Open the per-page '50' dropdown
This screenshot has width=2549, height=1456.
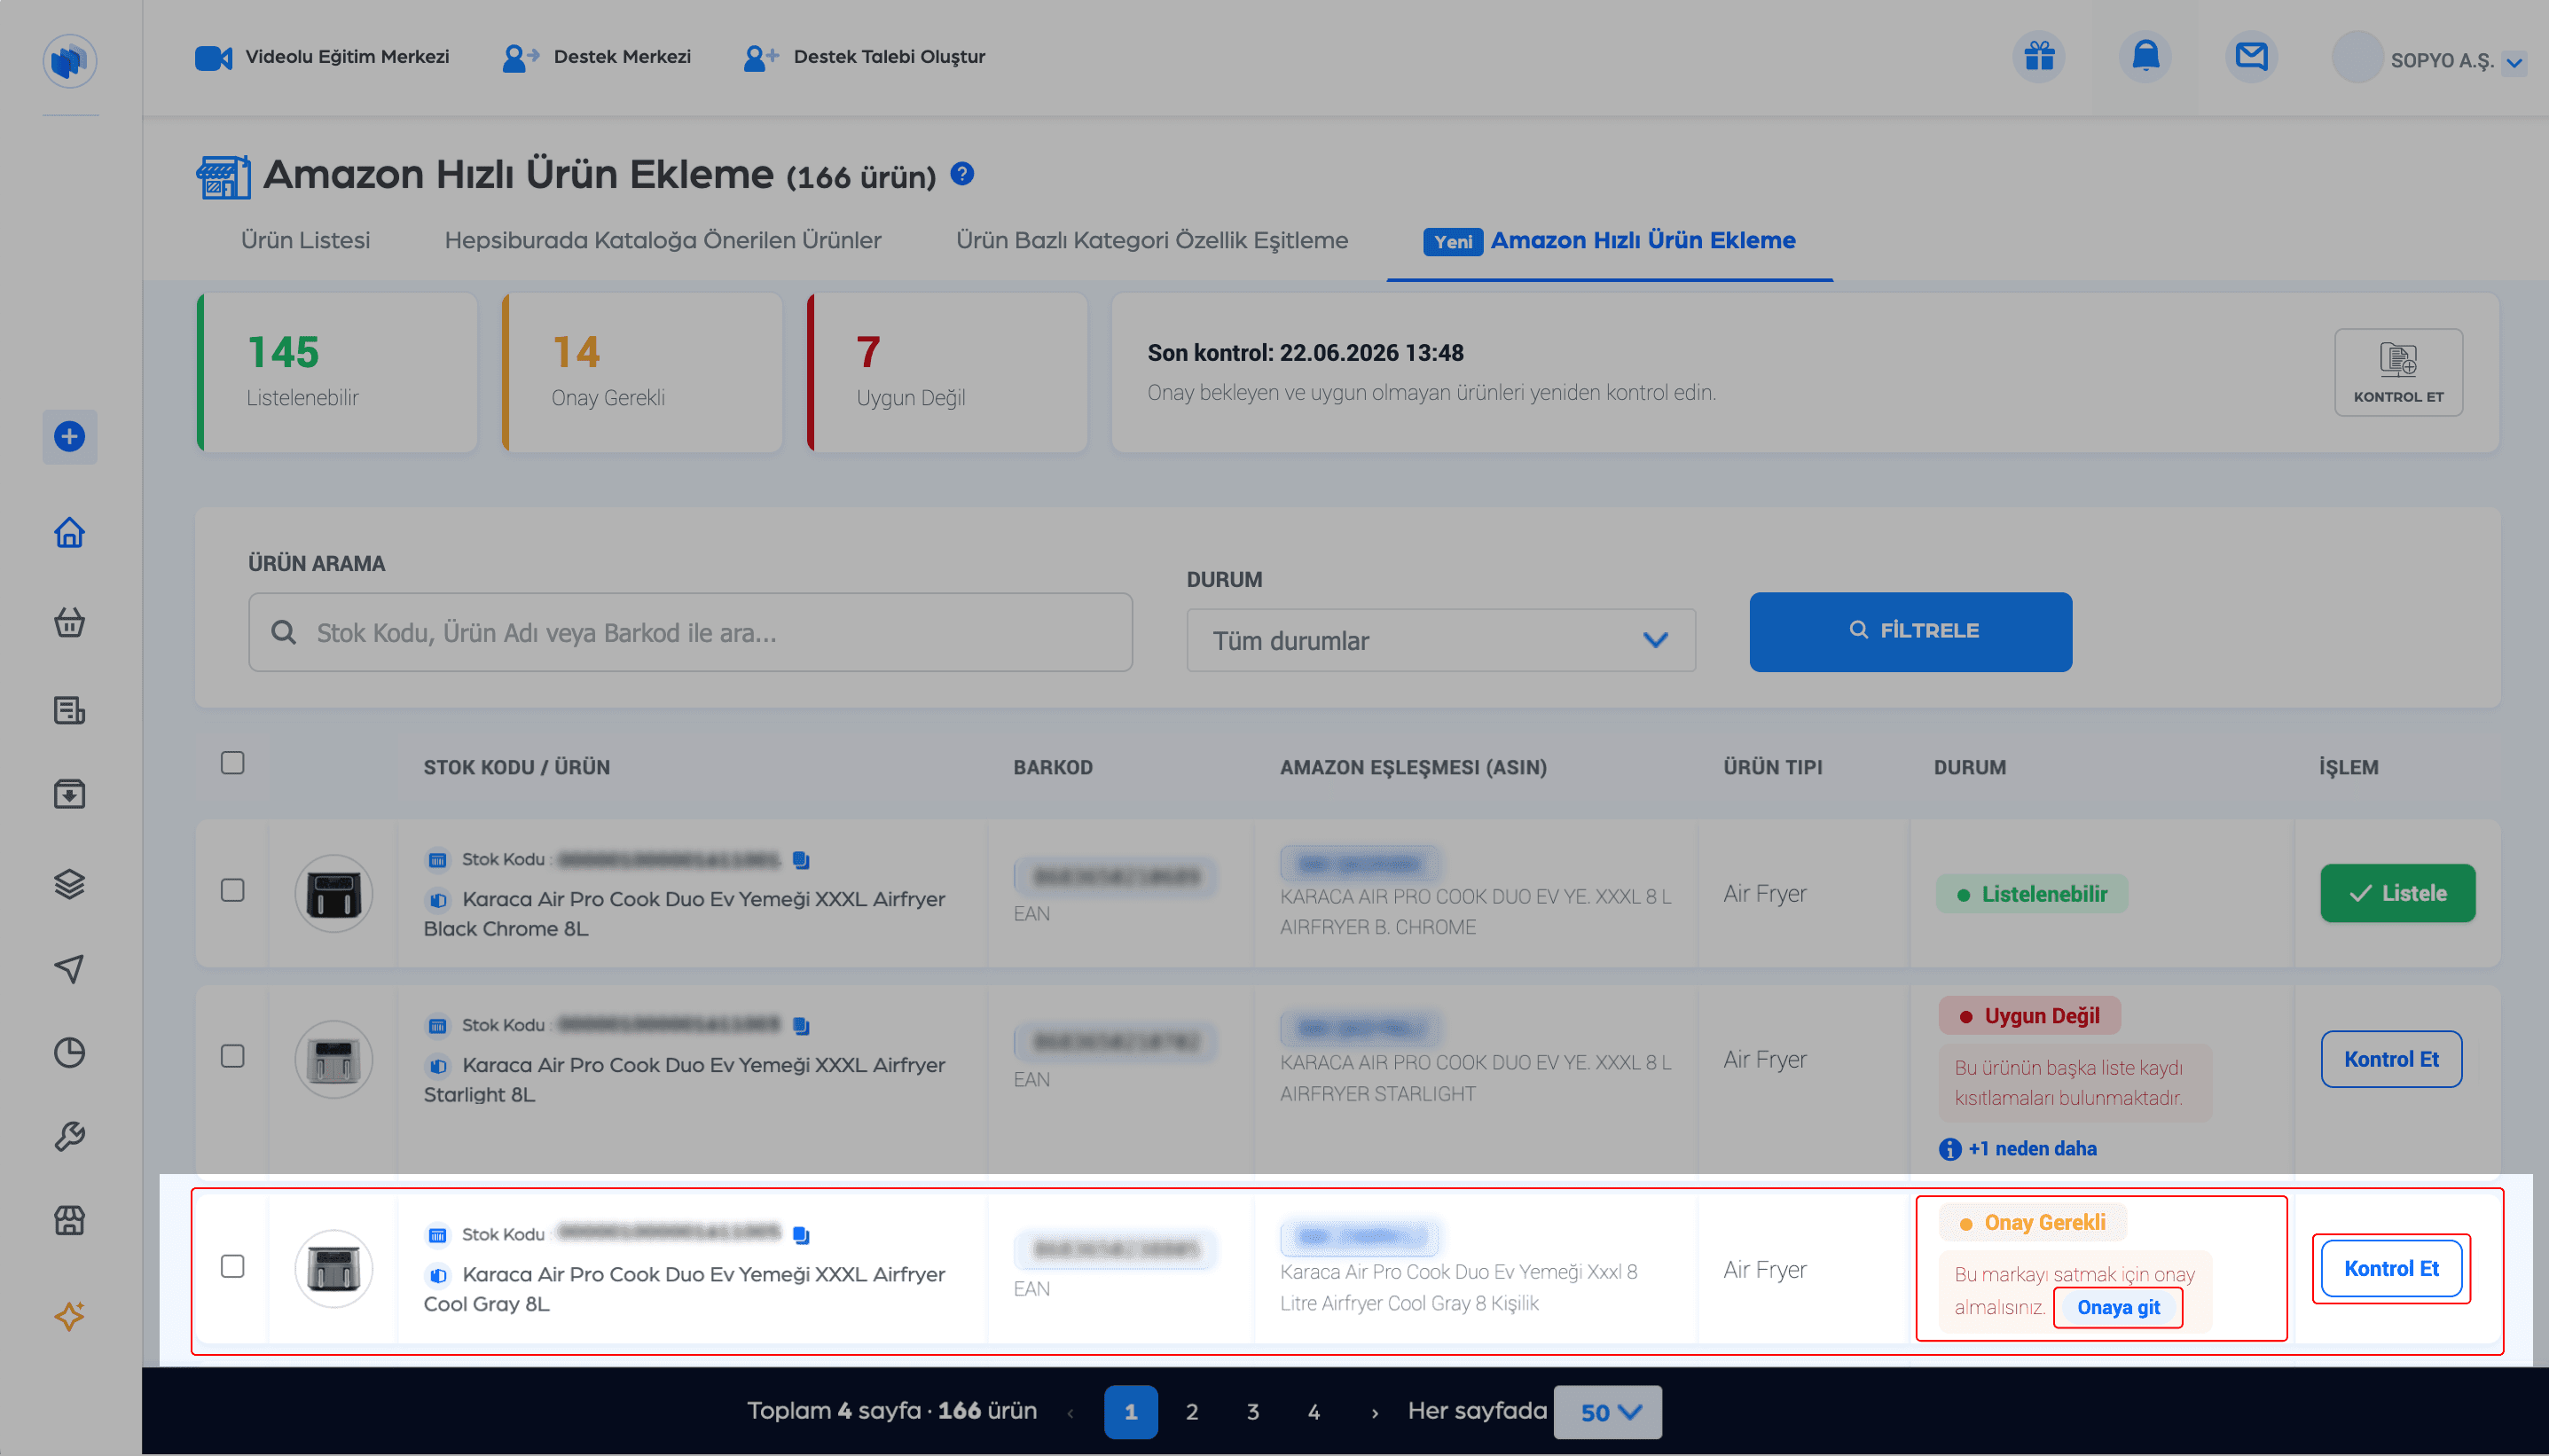point(1608,1412)
